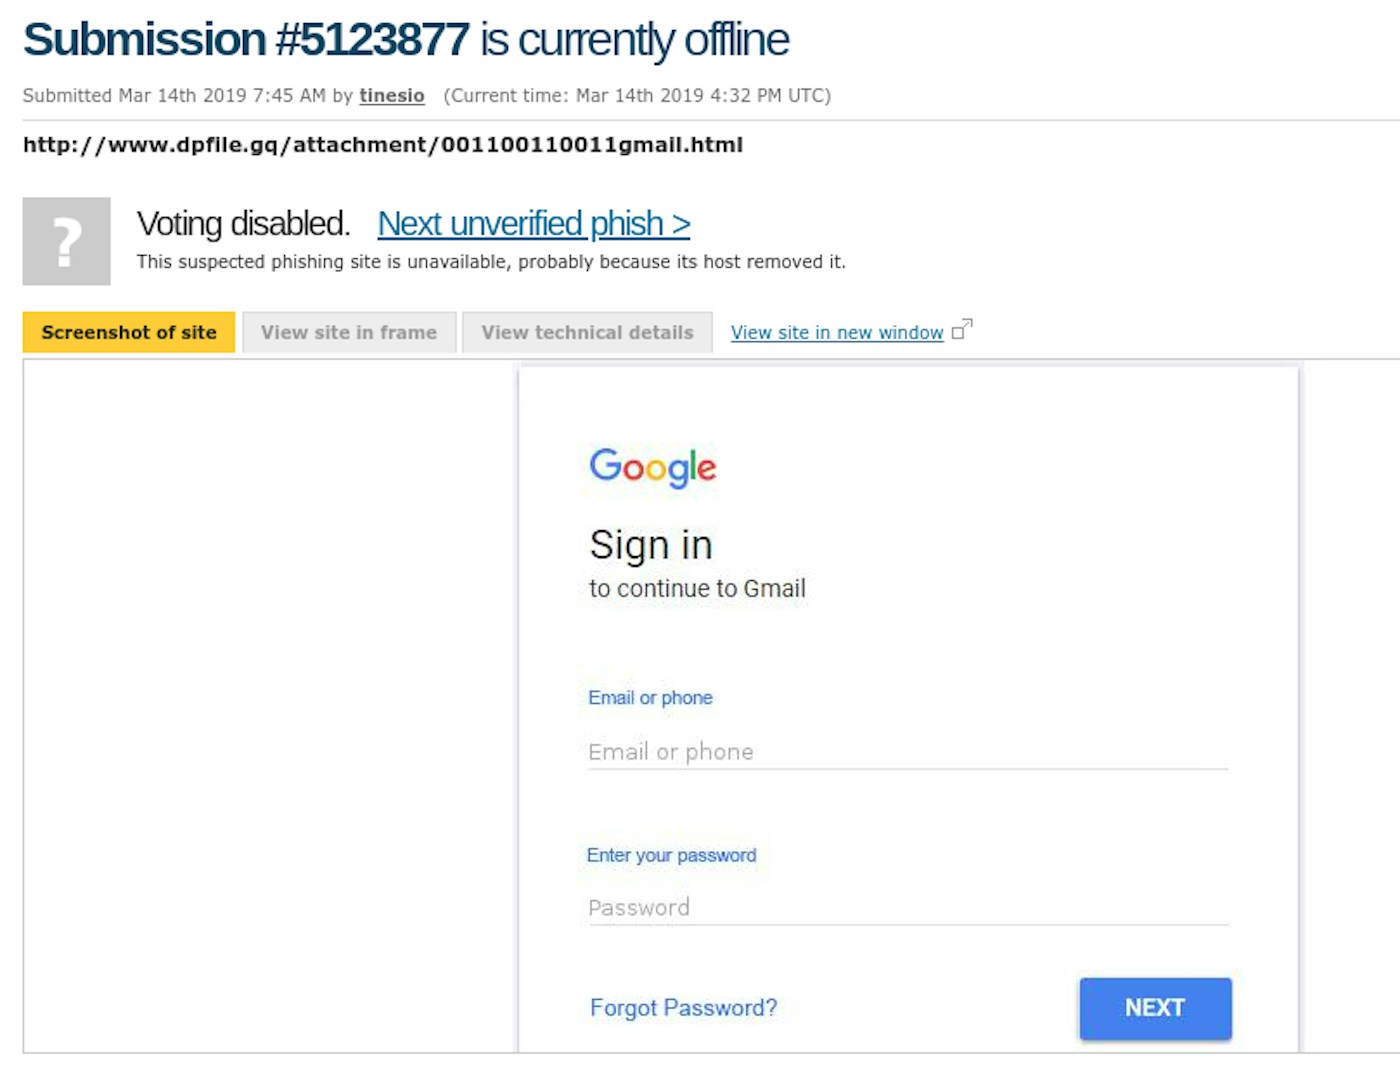This screenshot has width=1400, height=1085.
Task: Focus the Password input field
Action: click(x=907, y=907)
